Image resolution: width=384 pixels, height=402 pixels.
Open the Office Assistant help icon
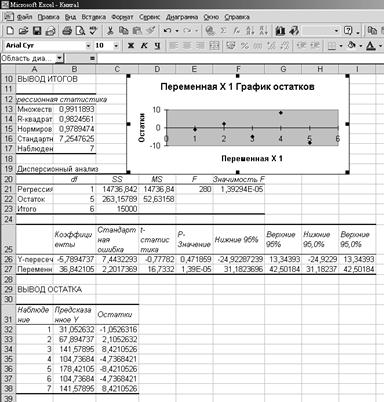[x=348, y=31]
